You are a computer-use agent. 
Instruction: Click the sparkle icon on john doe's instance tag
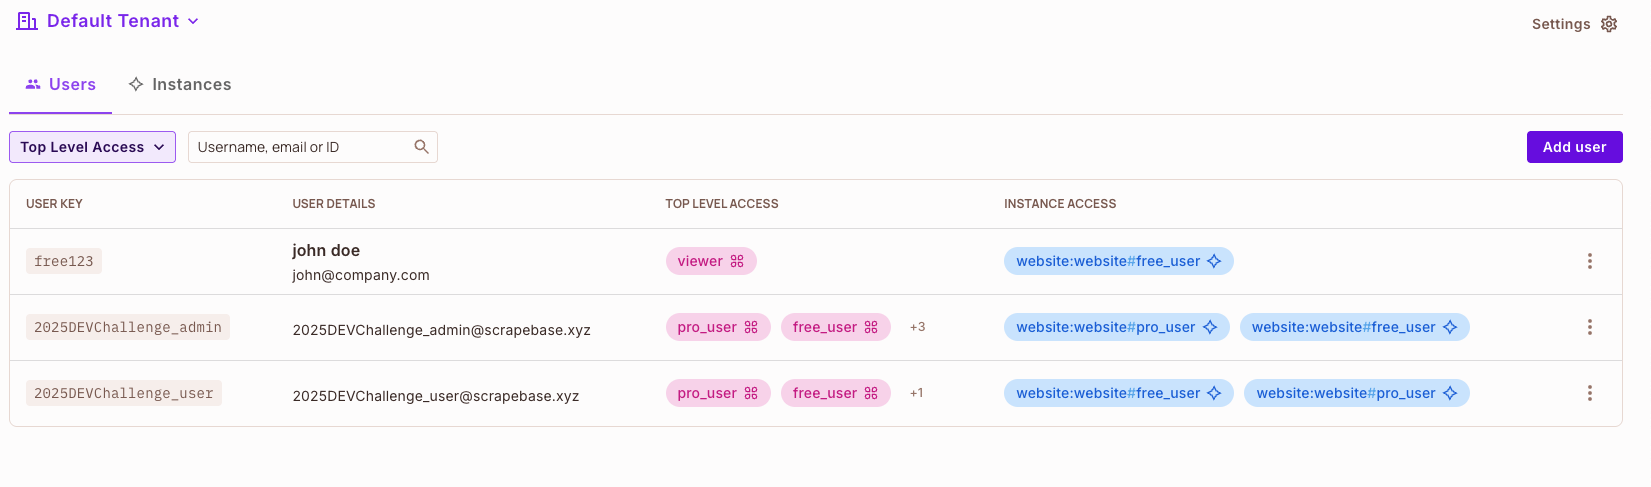click(x=1214, y=261)
